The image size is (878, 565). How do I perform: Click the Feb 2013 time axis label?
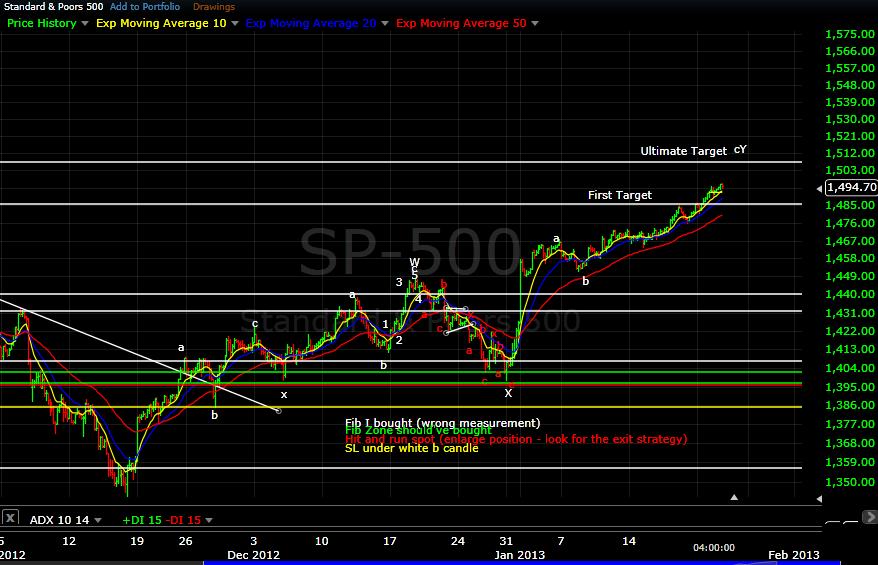click(793, 554)
